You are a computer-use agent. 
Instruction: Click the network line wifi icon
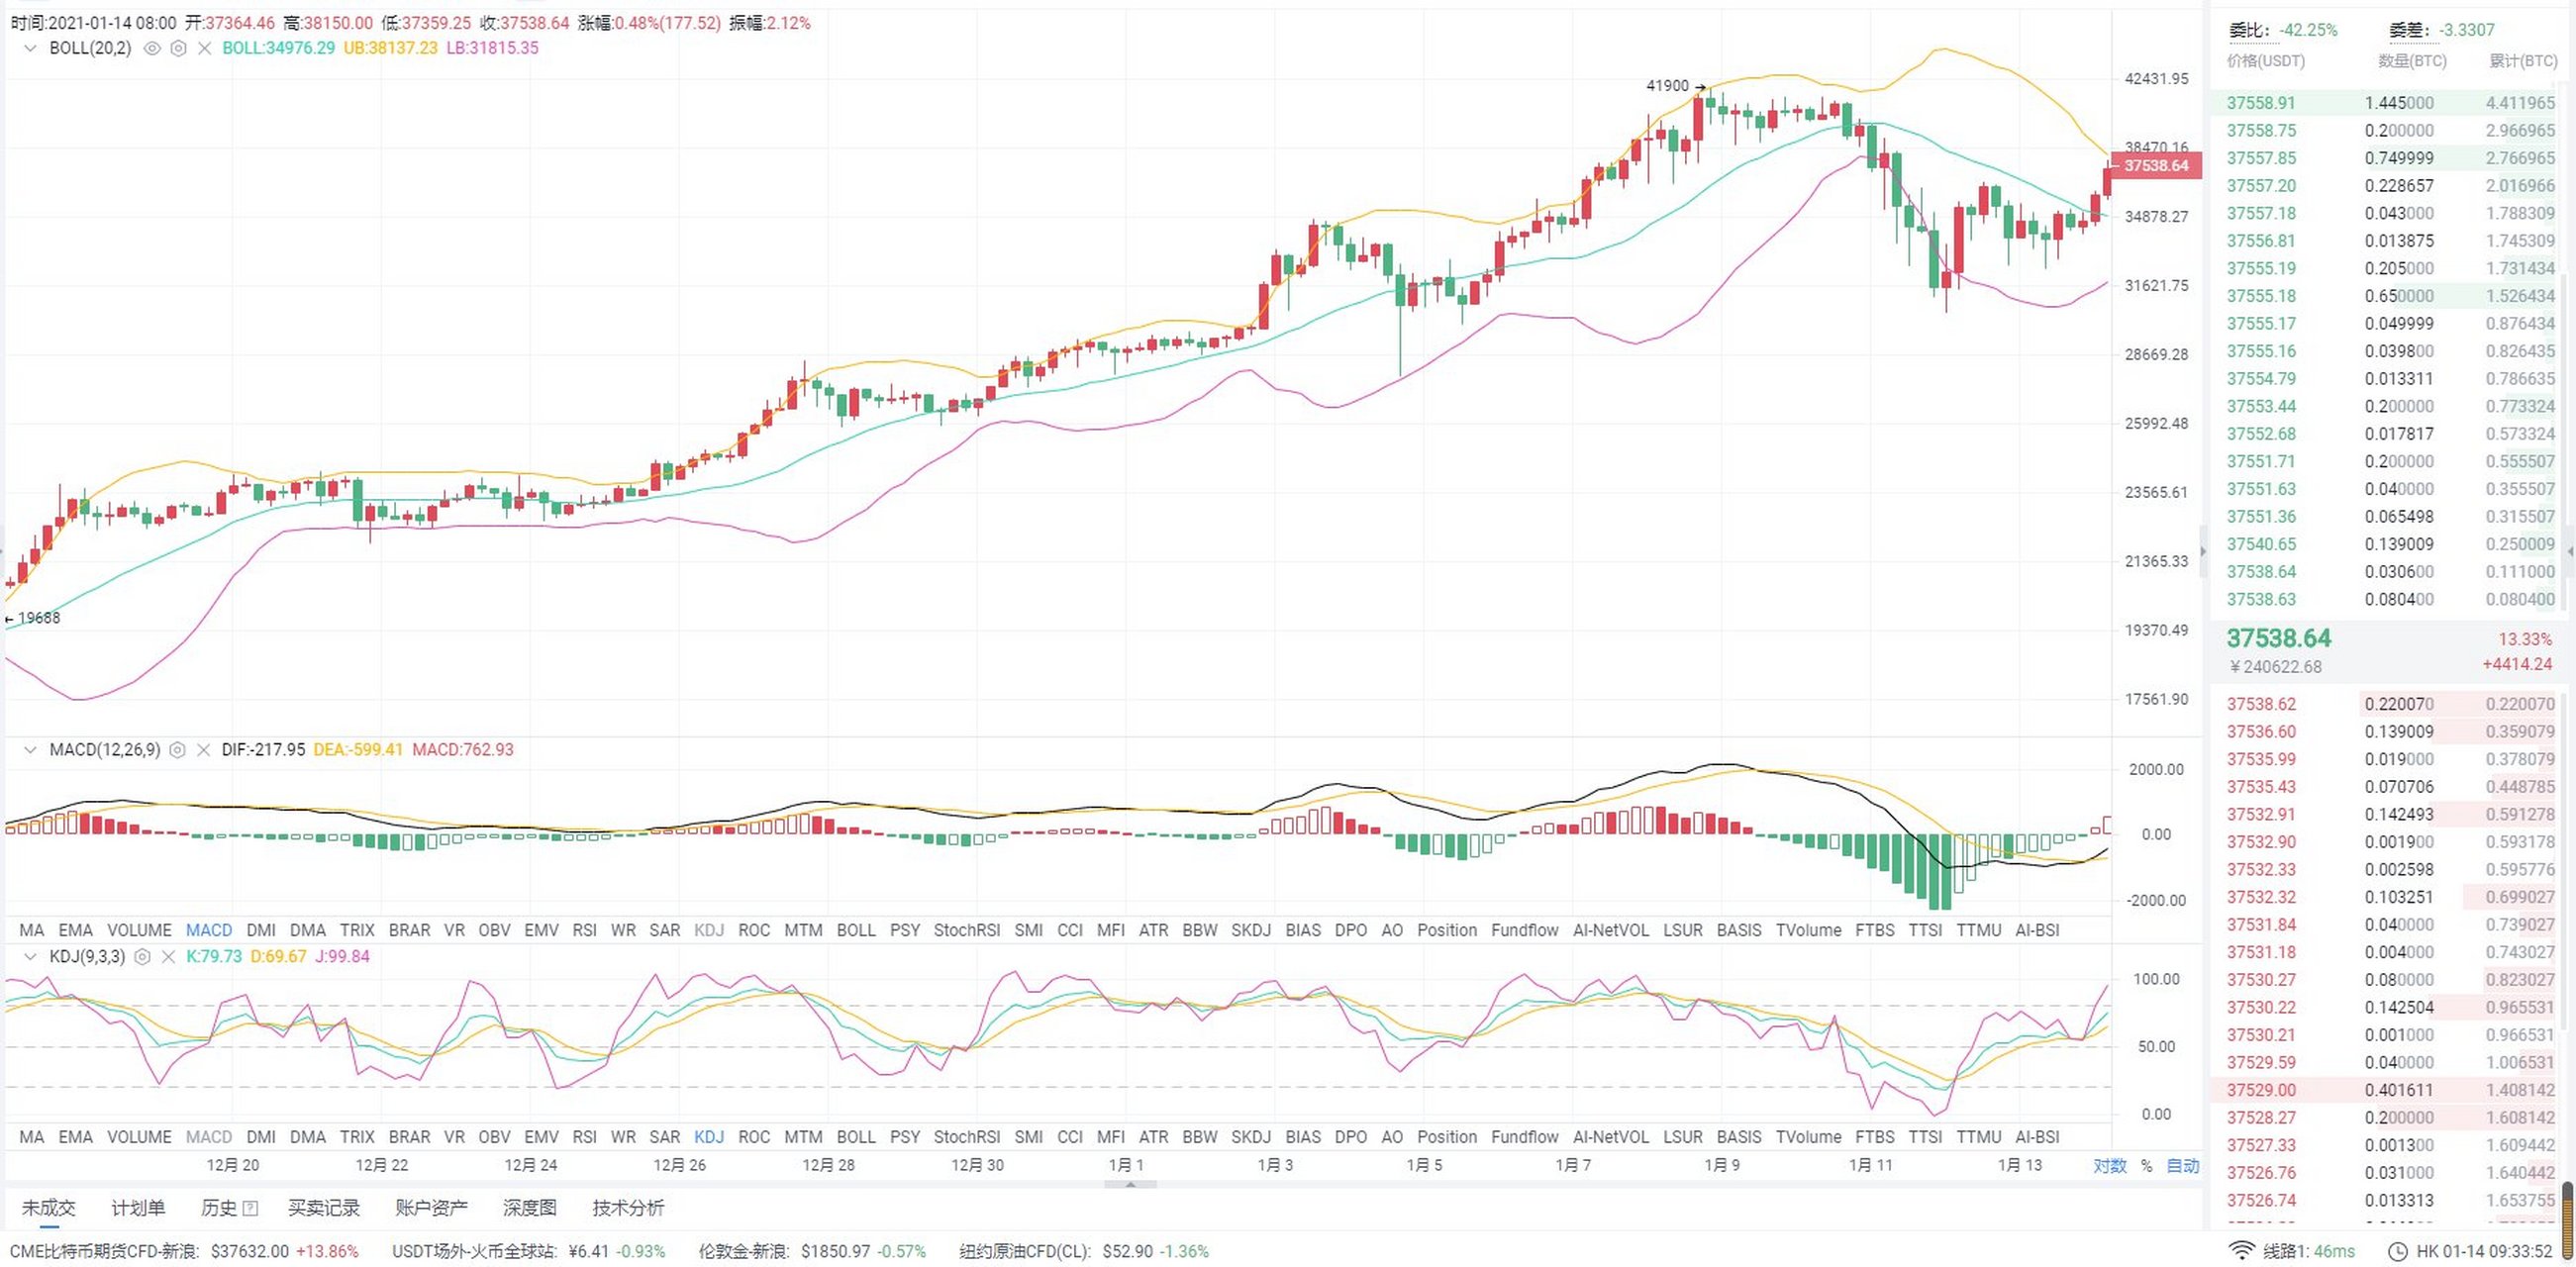point(2242,1251)
